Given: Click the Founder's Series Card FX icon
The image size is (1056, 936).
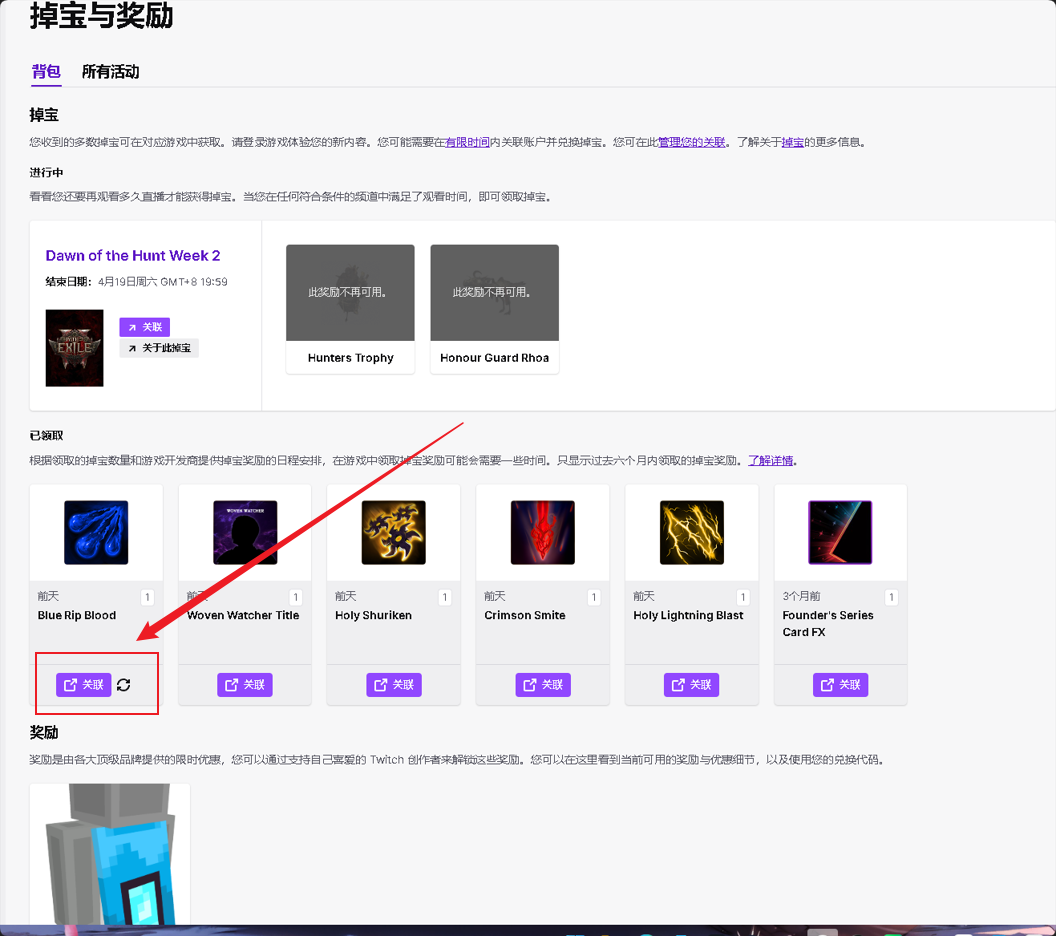Looking at the screenshot, I should 840,533.
